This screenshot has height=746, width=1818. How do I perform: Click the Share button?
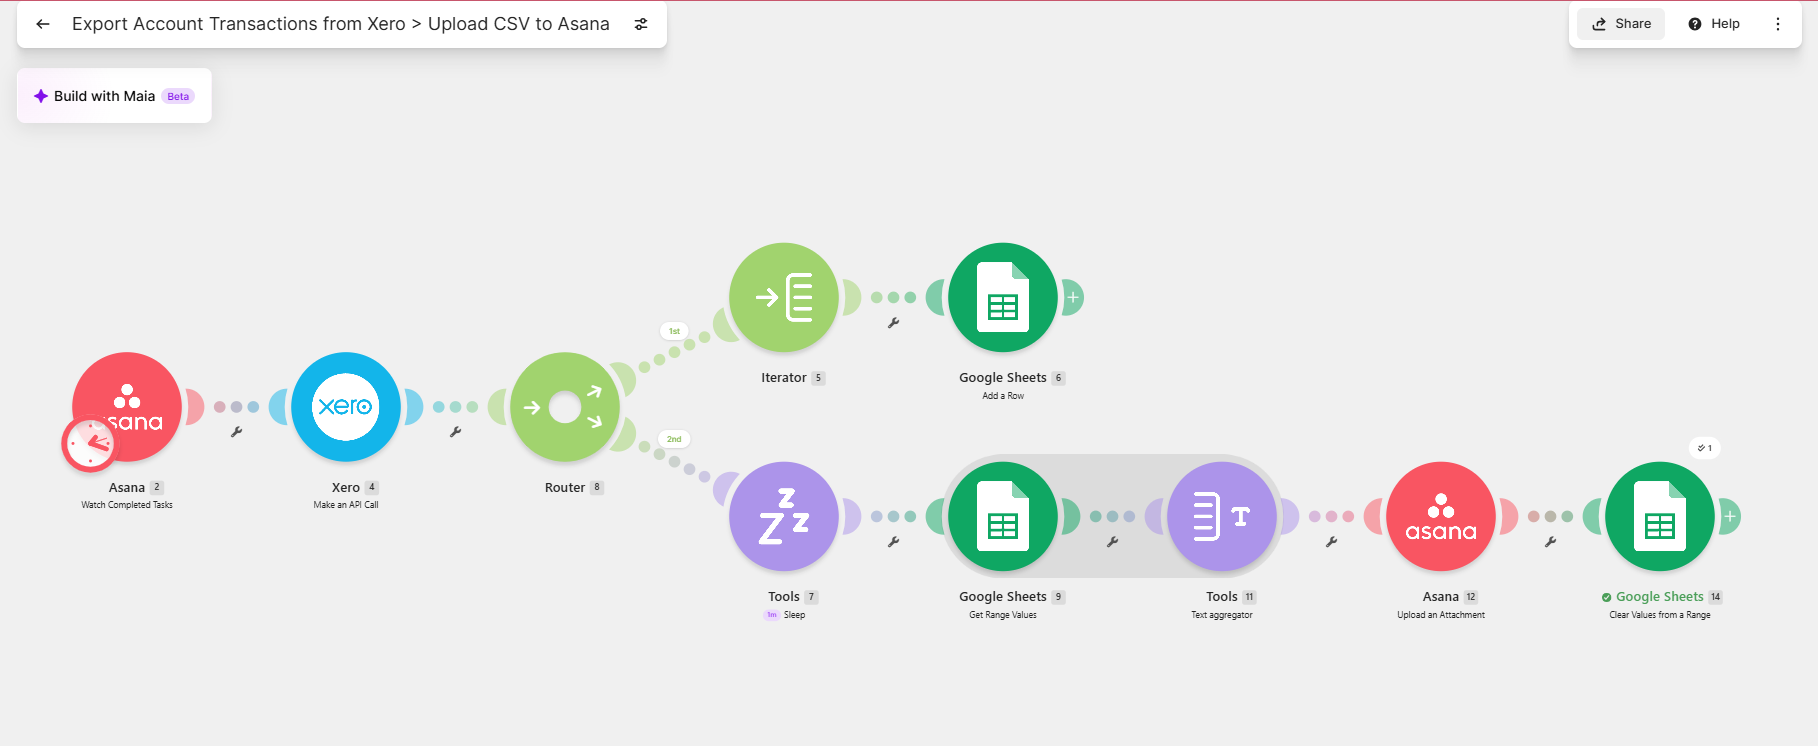pyautogui.click(x=1621, y=24)
